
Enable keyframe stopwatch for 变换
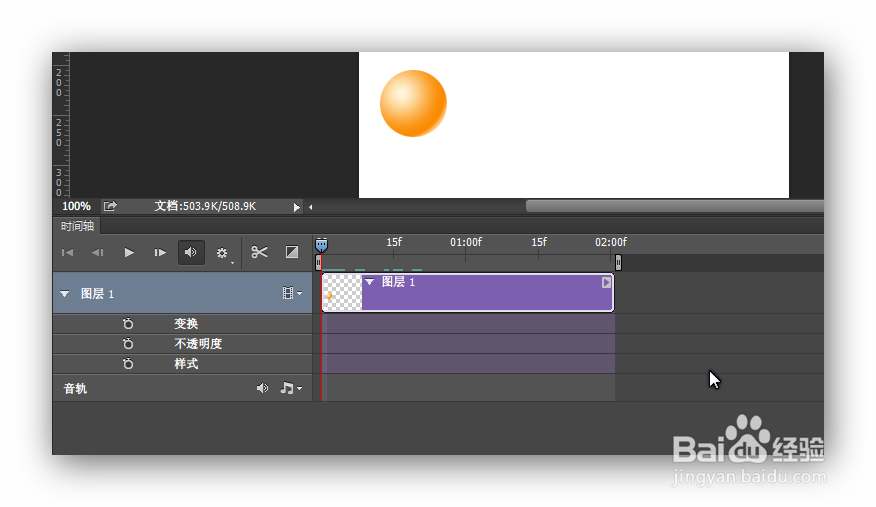(128, 324)
